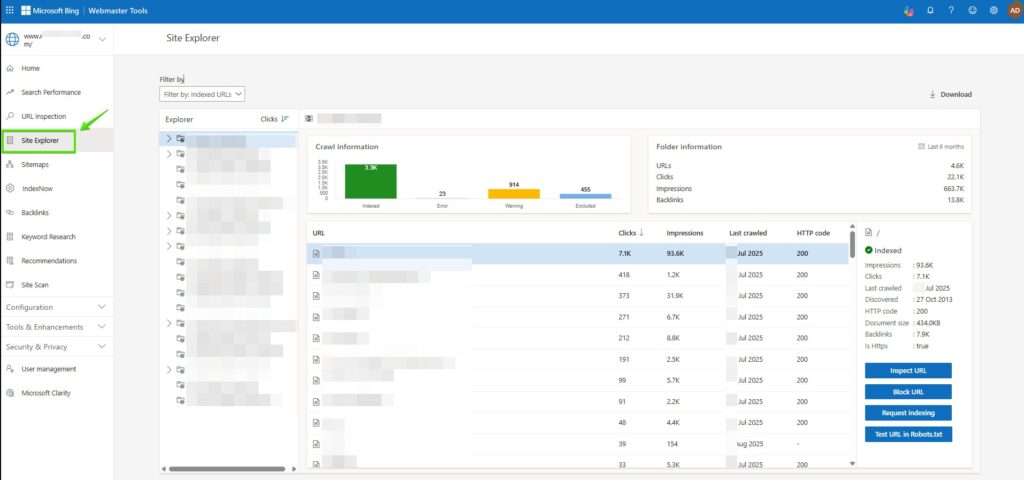Open the help question mark icon
The image size is (1024, 480).
[951, 10]
